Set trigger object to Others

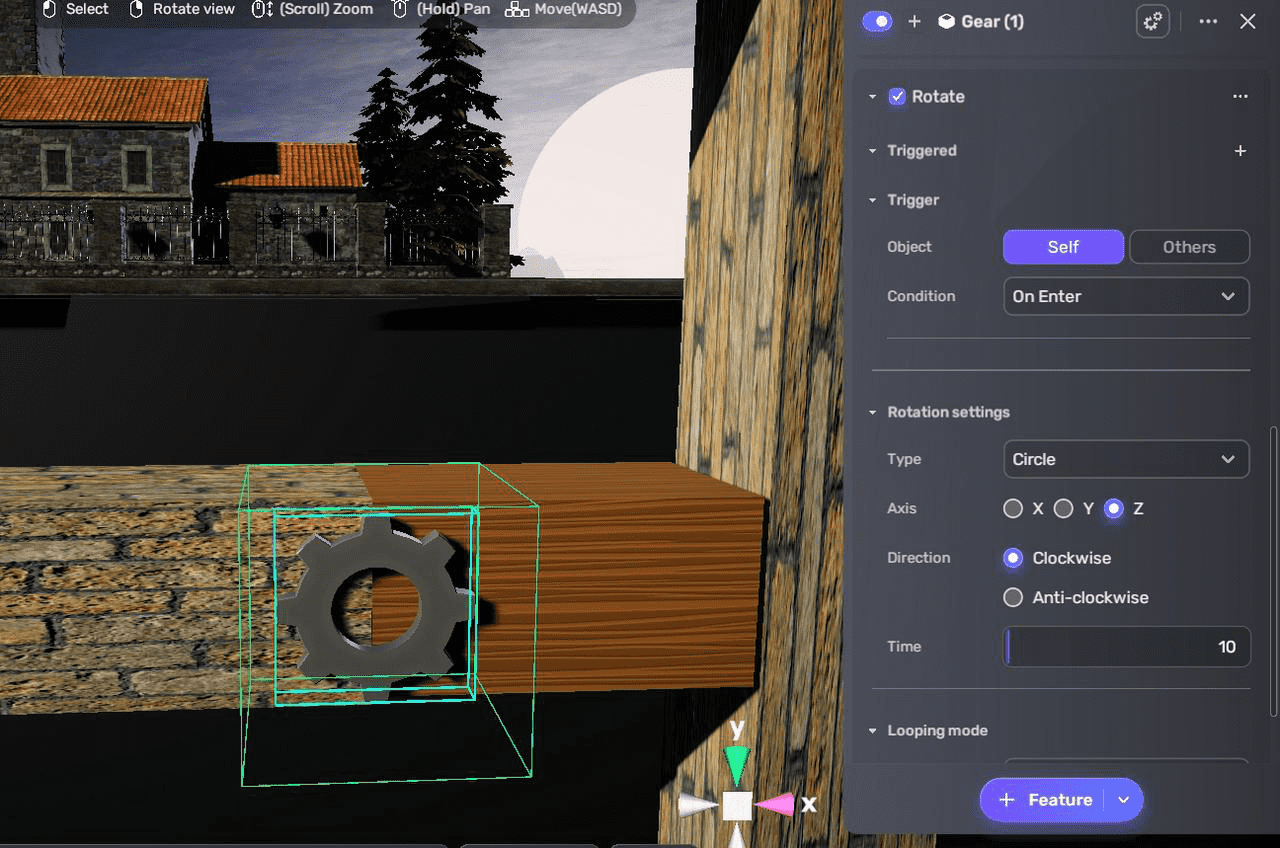coord(1189,247)
